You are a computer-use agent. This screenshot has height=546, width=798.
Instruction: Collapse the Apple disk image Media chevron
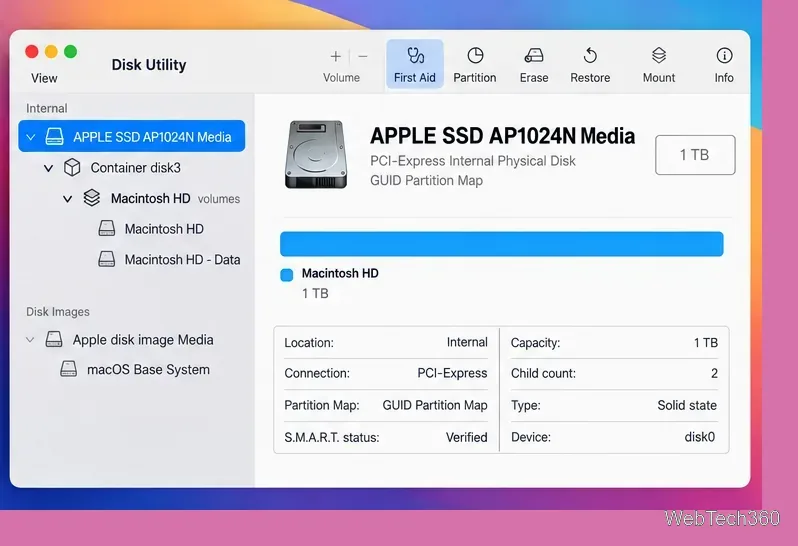30,340
